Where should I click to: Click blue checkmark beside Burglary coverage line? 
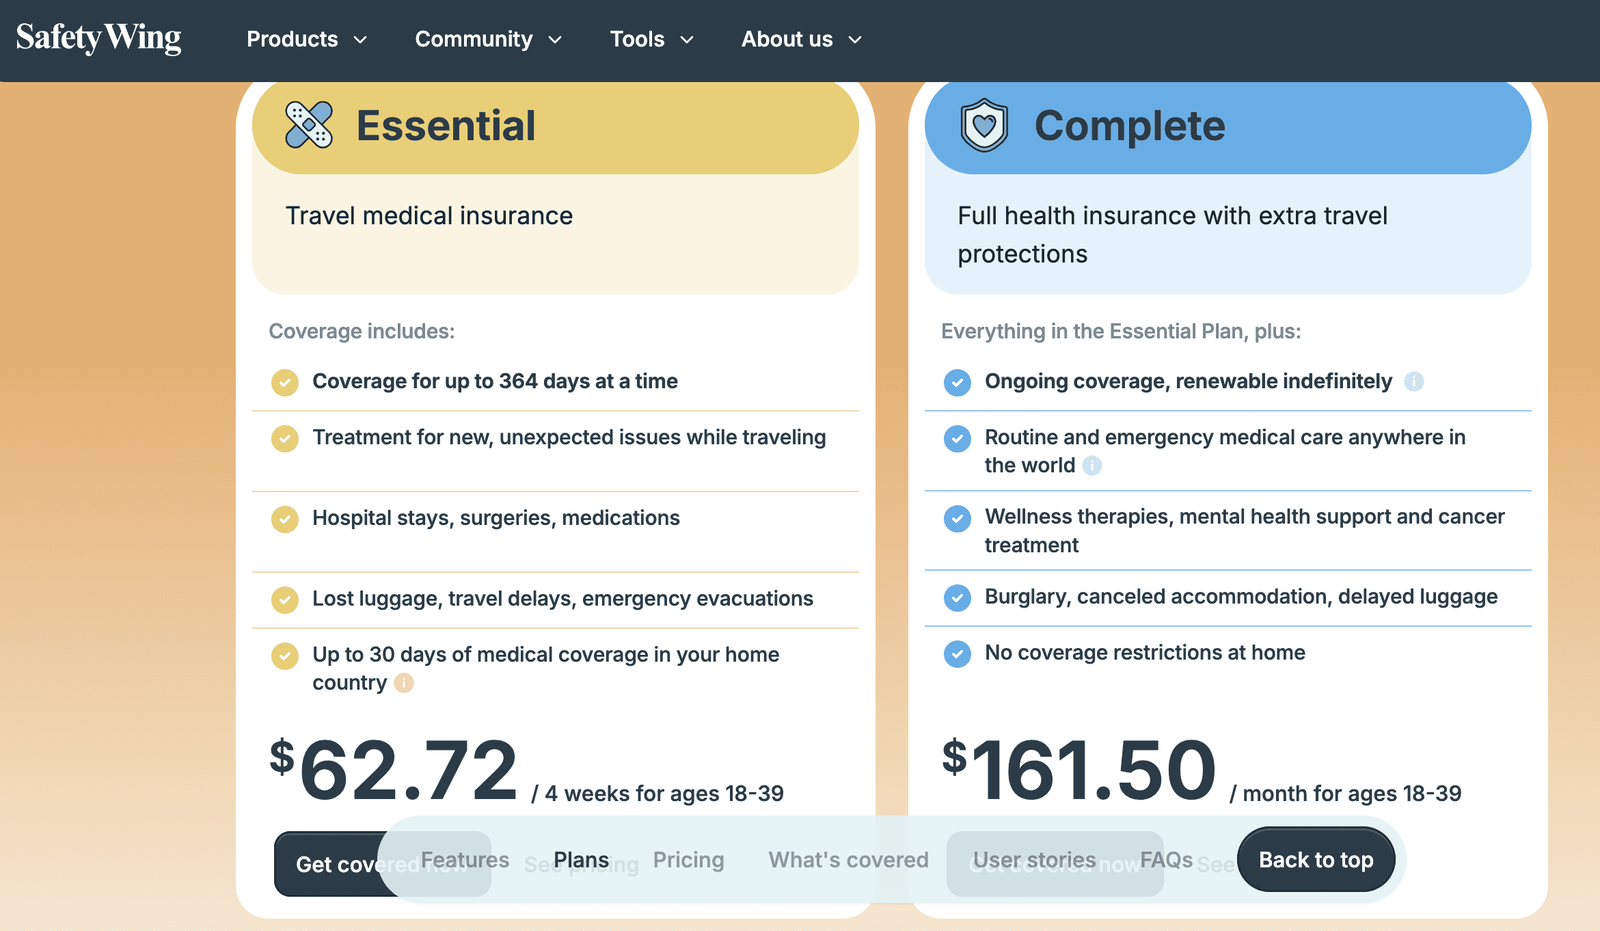957,598
